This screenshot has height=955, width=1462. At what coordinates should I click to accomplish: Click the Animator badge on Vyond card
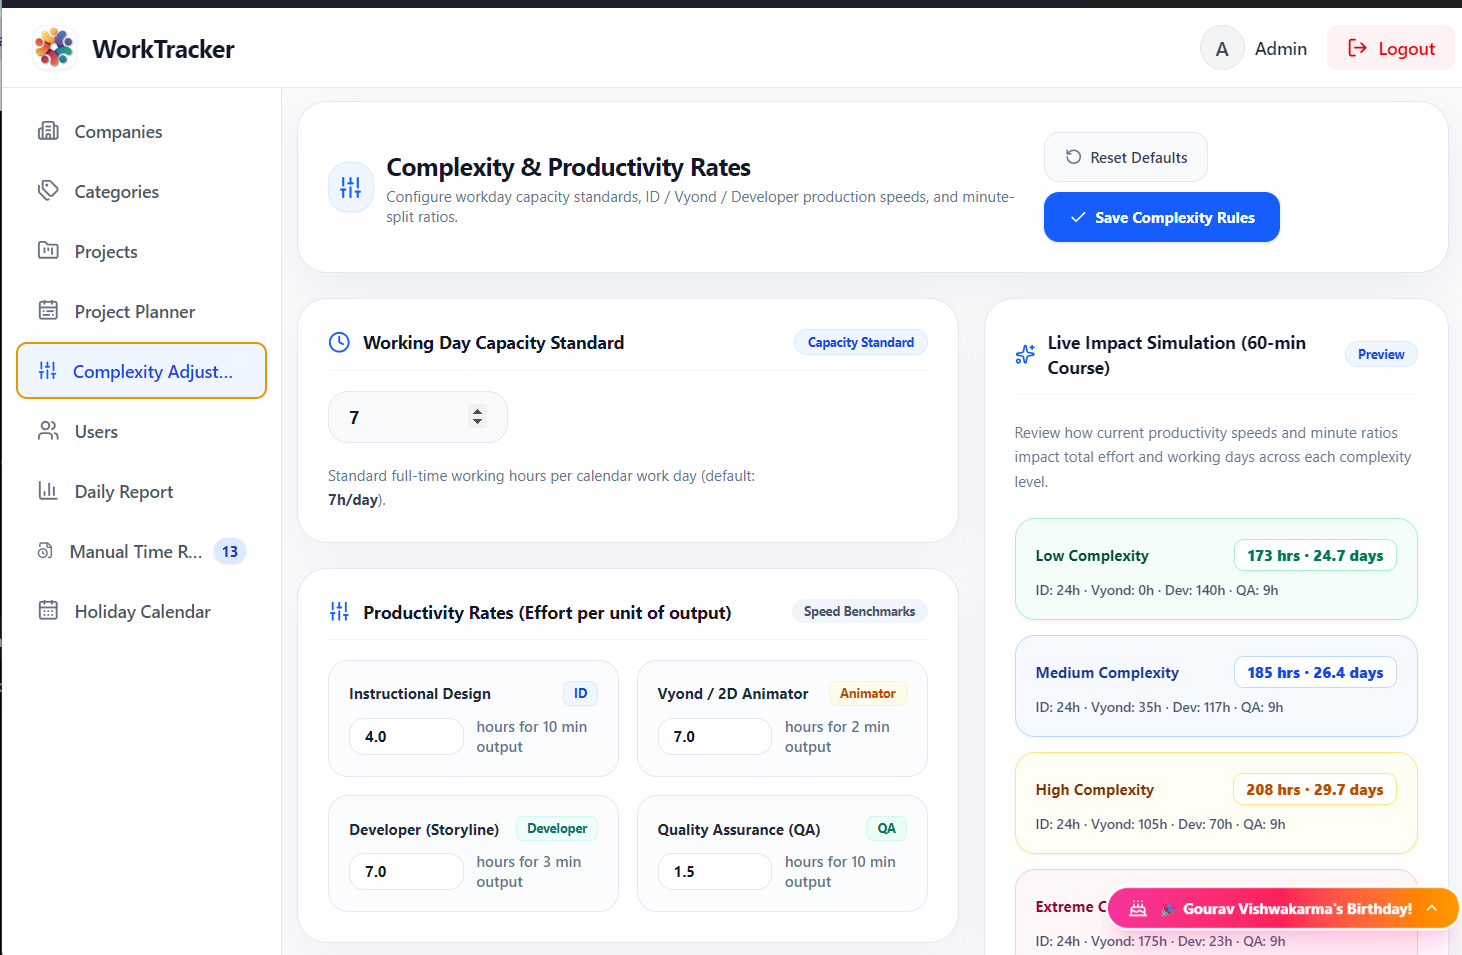click(868, 693)
